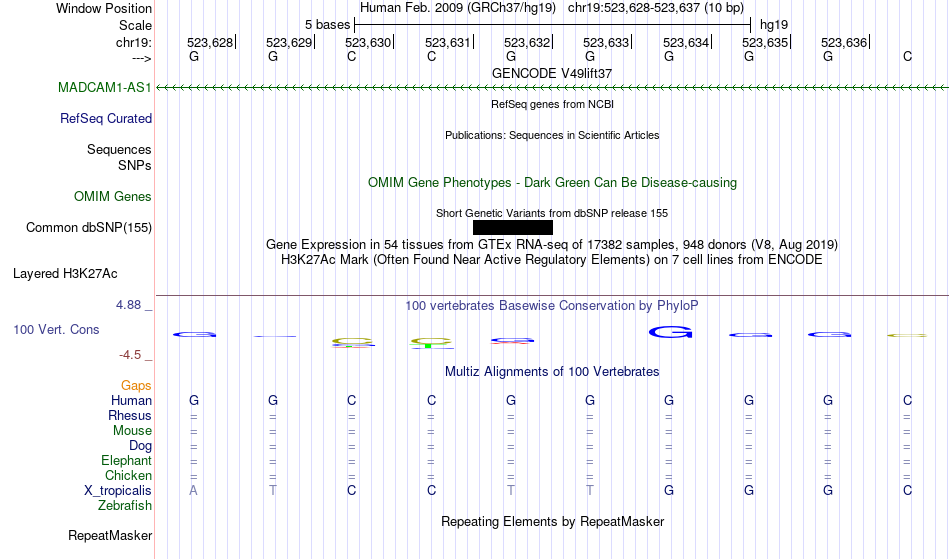Image resolution: width=950 pixels, height=559 pixels.
Task: Click position label 523,631 on the ruler
Action: pyautogui.click(x=448, y=42)
